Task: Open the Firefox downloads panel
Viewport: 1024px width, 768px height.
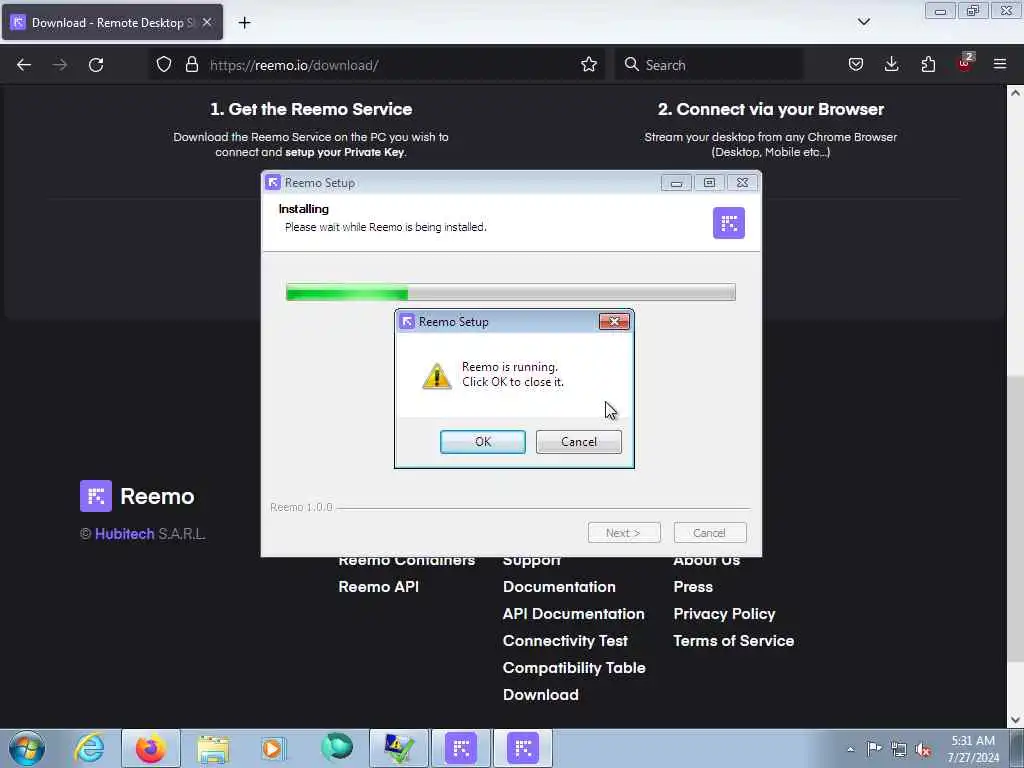Action: pos(891,64)
